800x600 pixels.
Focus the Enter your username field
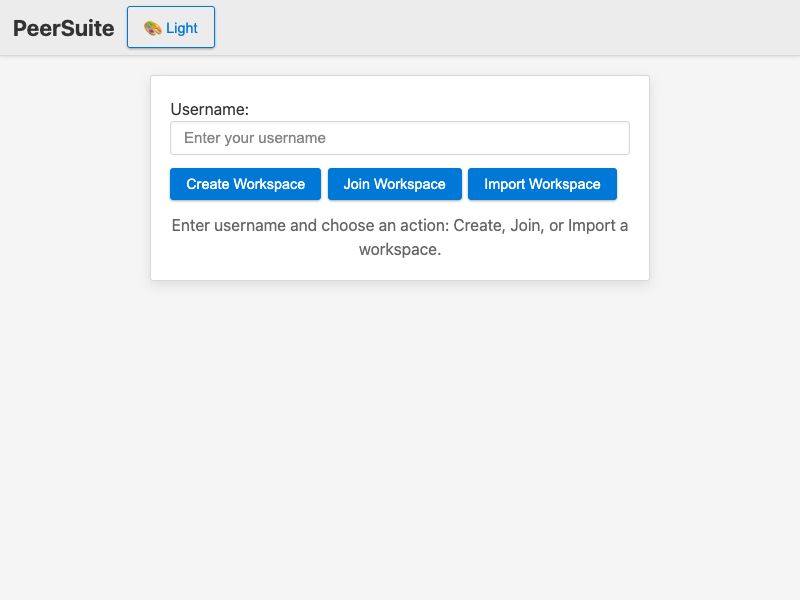pos(400,137)
